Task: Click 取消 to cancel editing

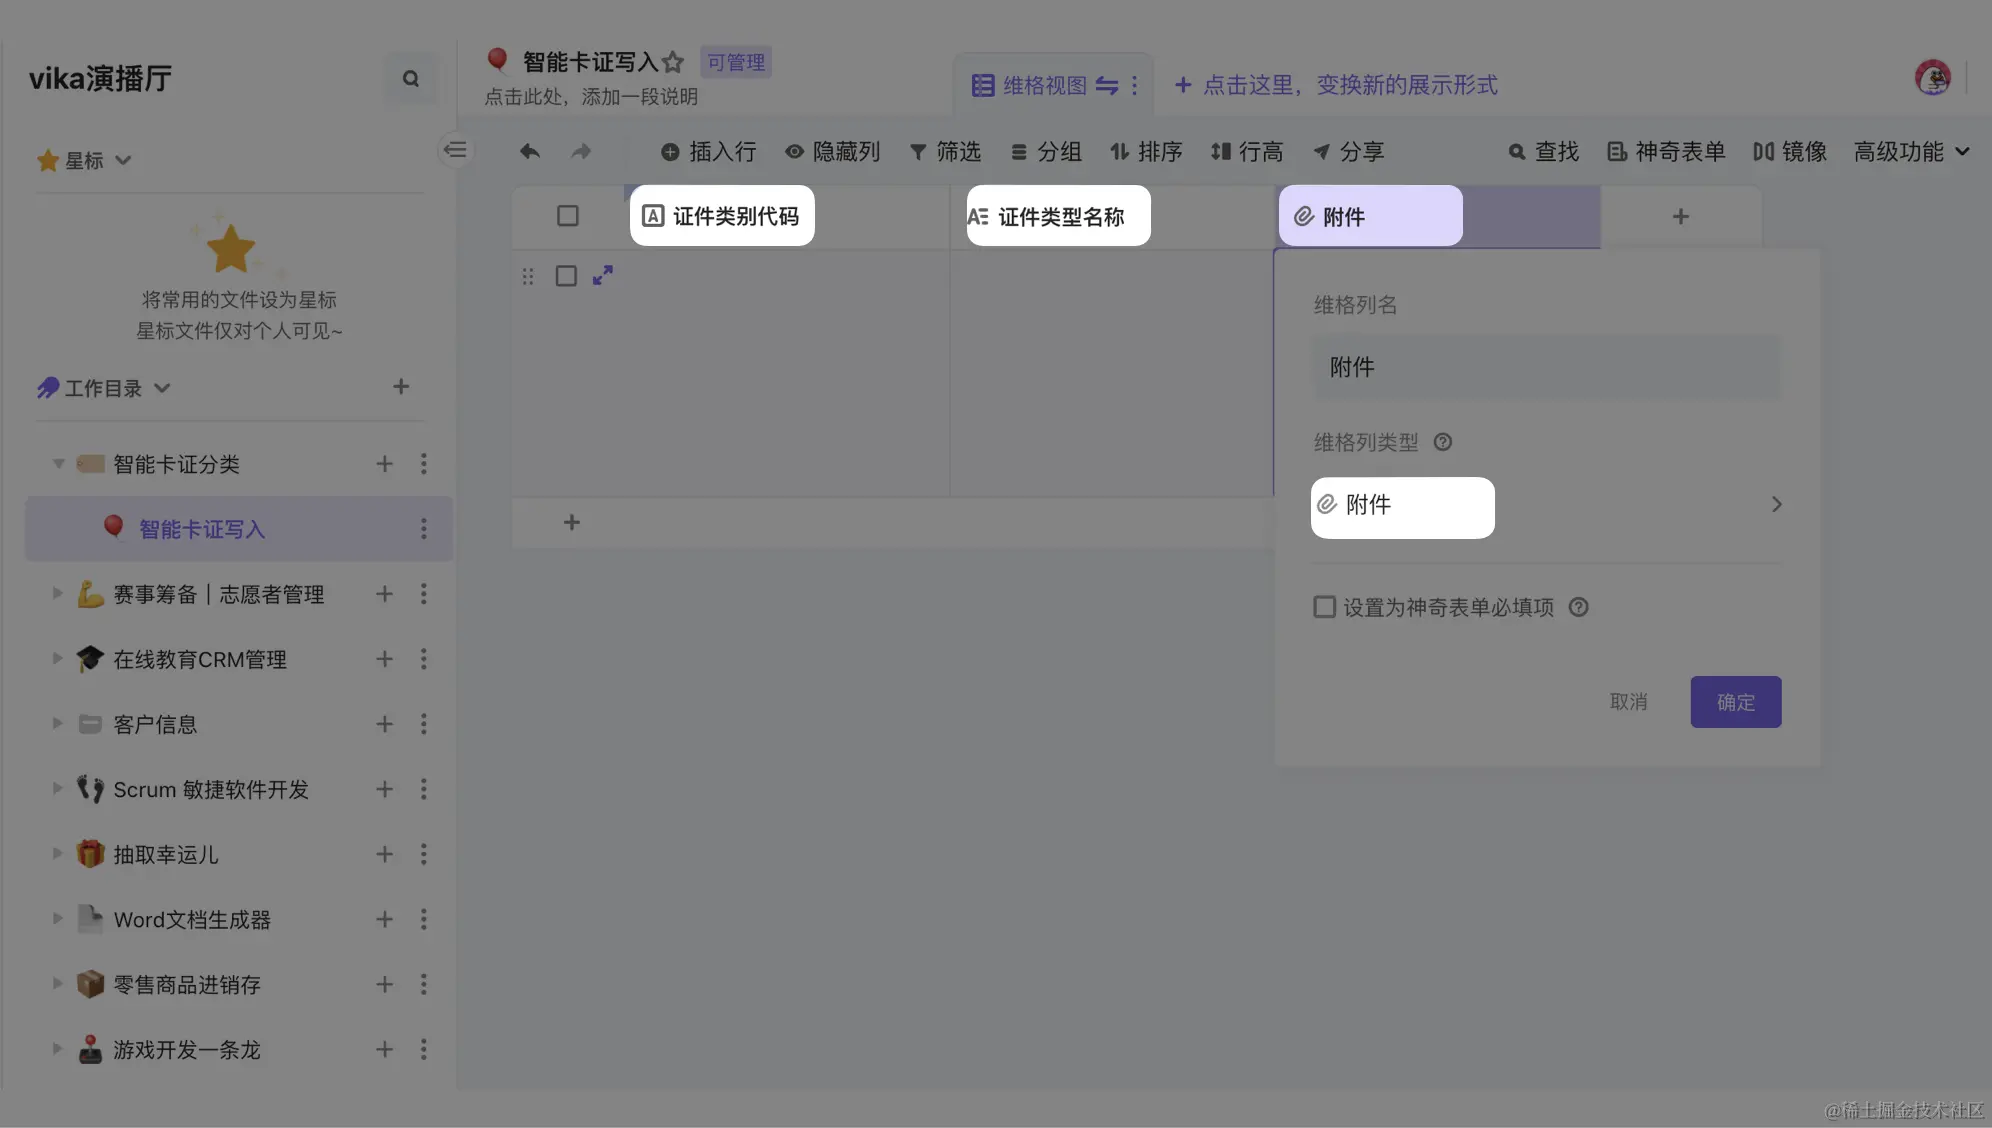Action: tap(1628, 702)
